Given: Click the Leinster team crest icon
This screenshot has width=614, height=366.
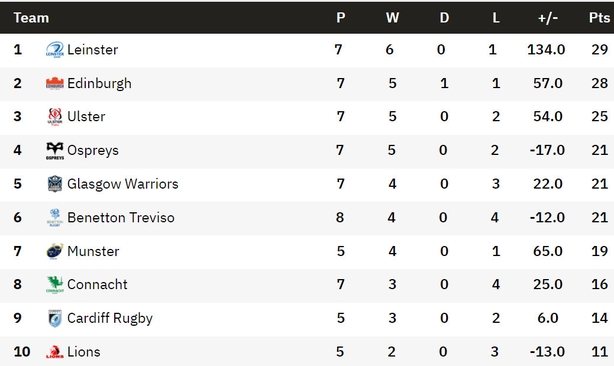Looking at the screenshot, I should [55, 50].
